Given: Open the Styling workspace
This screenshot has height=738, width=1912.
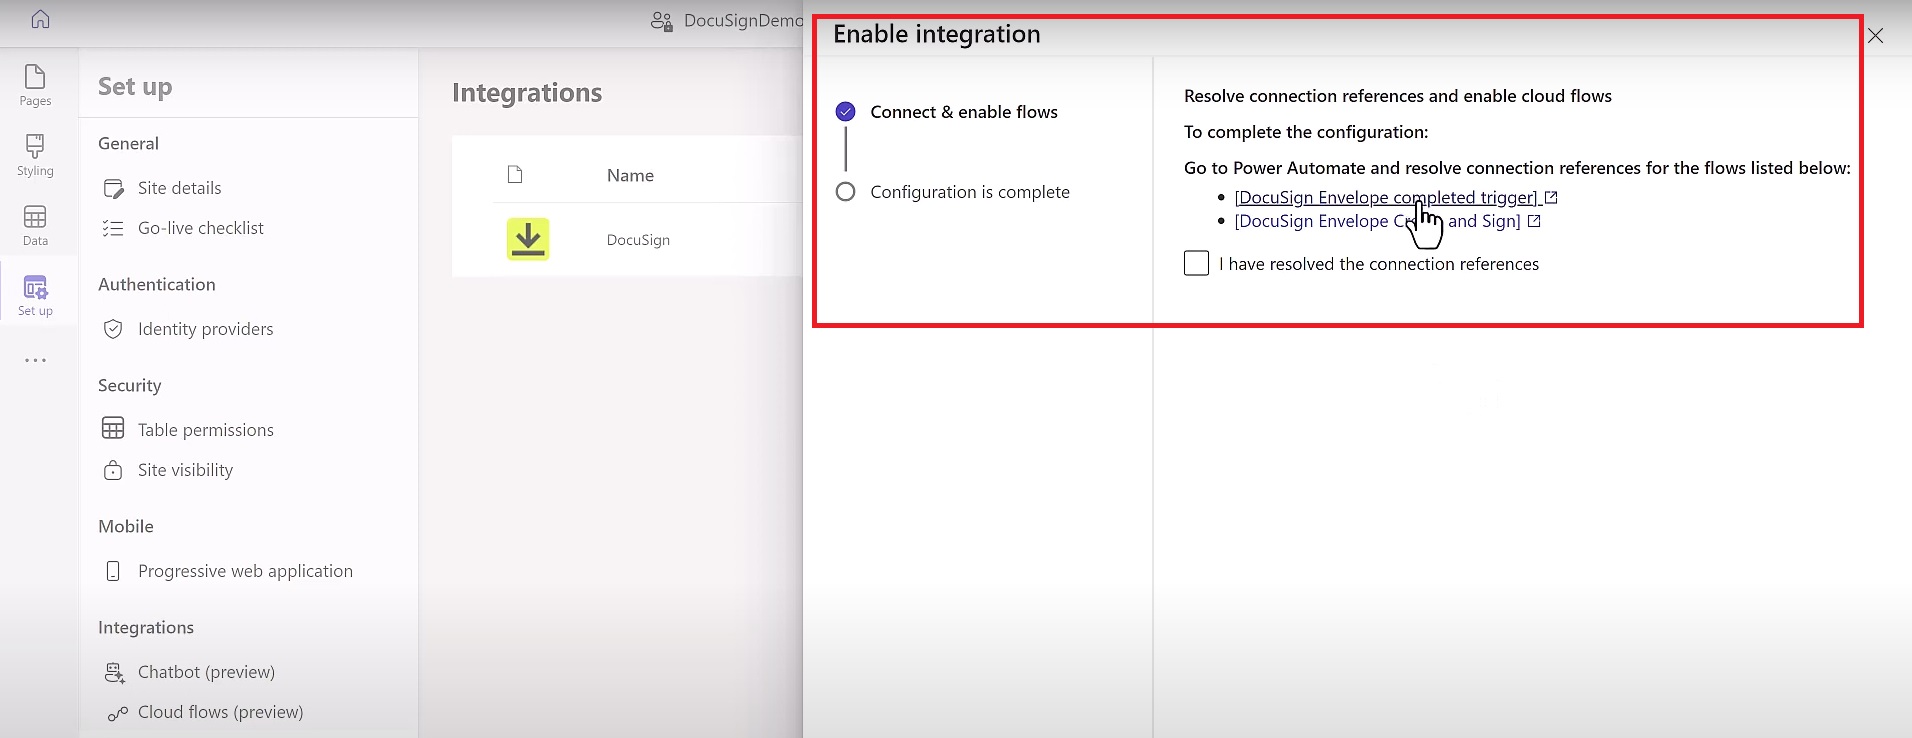Looking at the screenshot, I should 35,155.
